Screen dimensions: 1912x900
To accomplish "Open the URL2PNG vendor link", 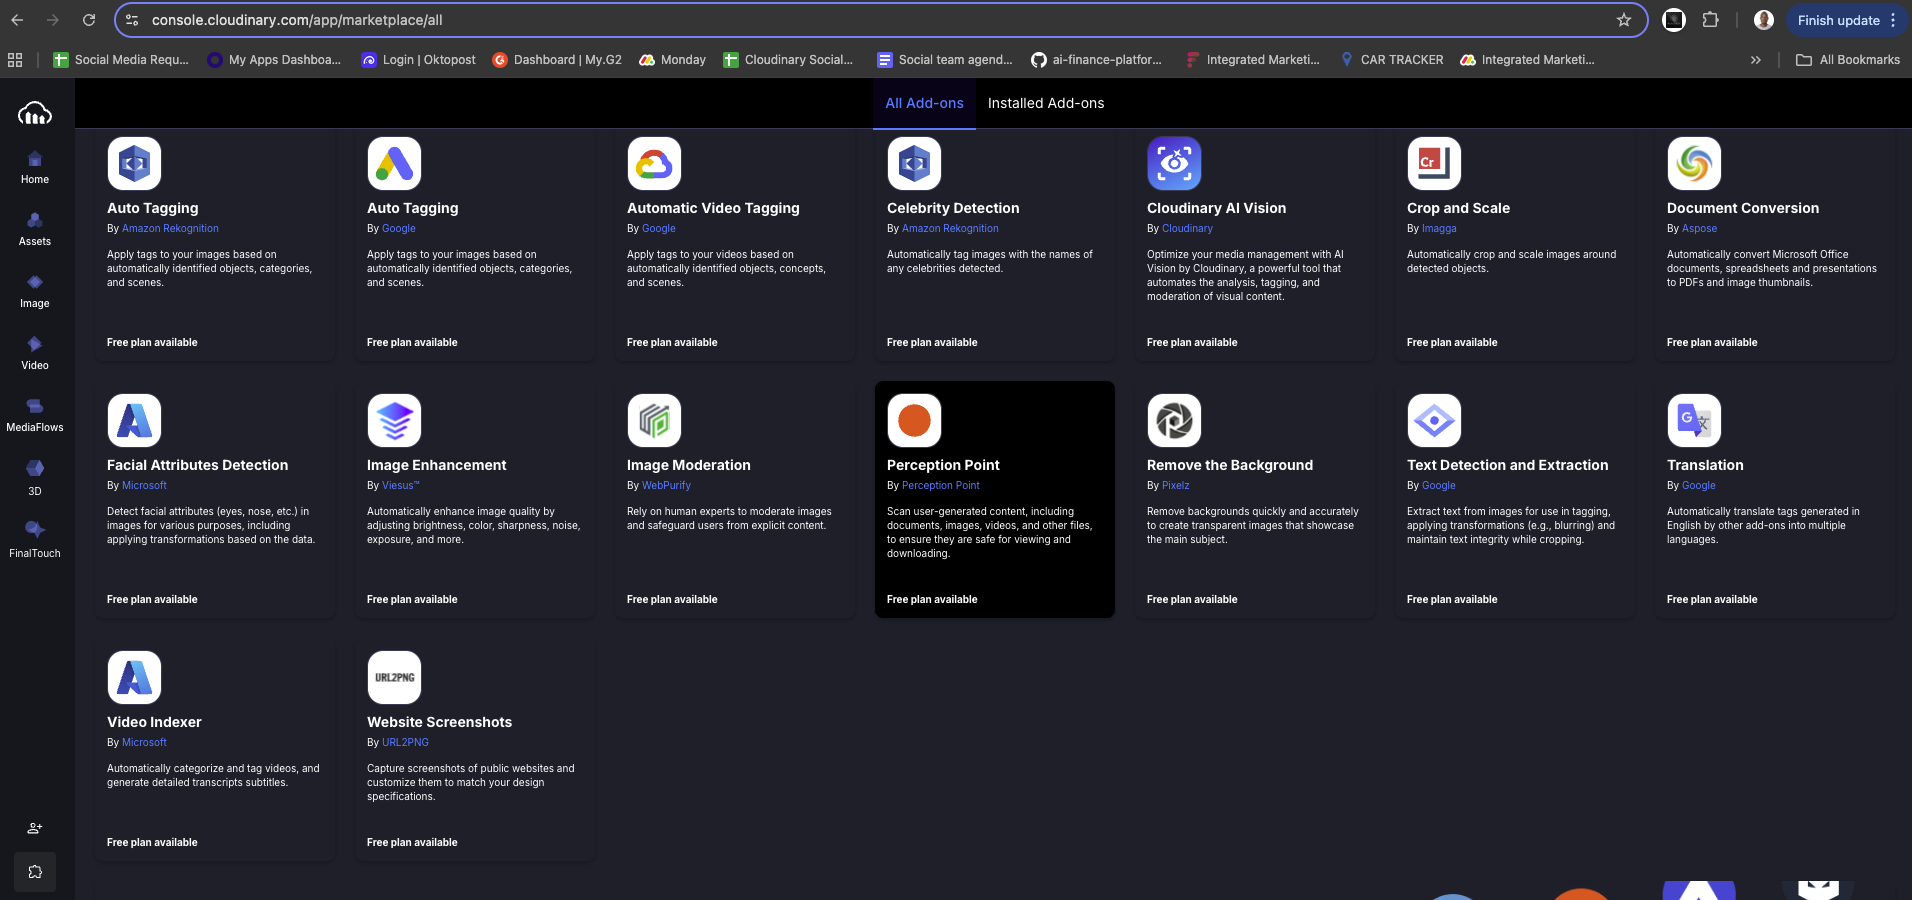I will (405, 742).
